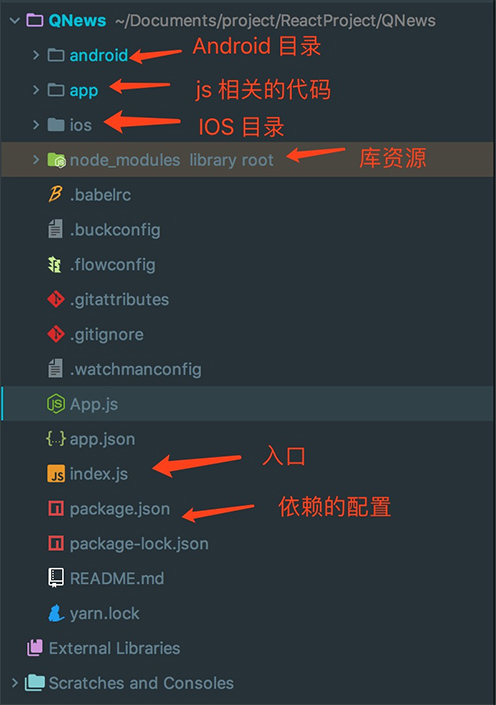Expand Scratches and Consoles node
This screenshot has width=496, height=705.
(15, 683)
